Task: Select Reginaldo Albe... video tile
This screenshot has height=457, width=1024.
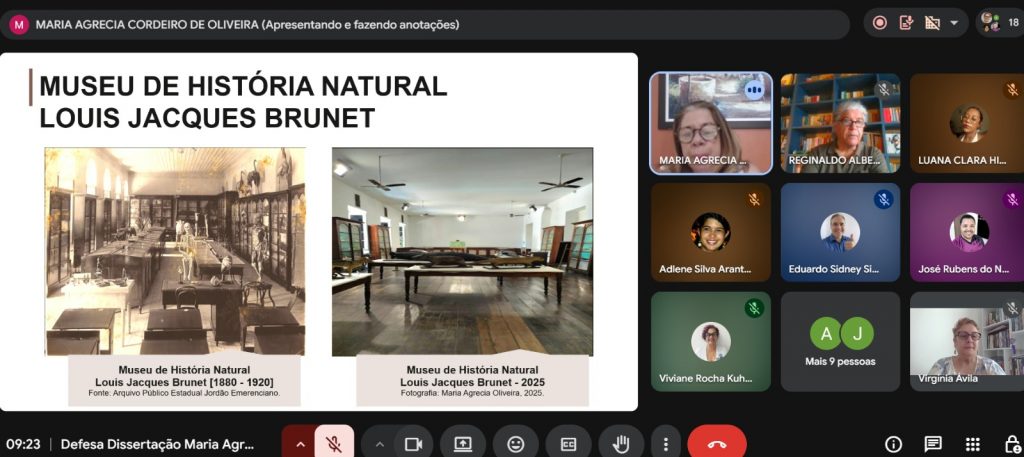Action: tap(840, 123)
